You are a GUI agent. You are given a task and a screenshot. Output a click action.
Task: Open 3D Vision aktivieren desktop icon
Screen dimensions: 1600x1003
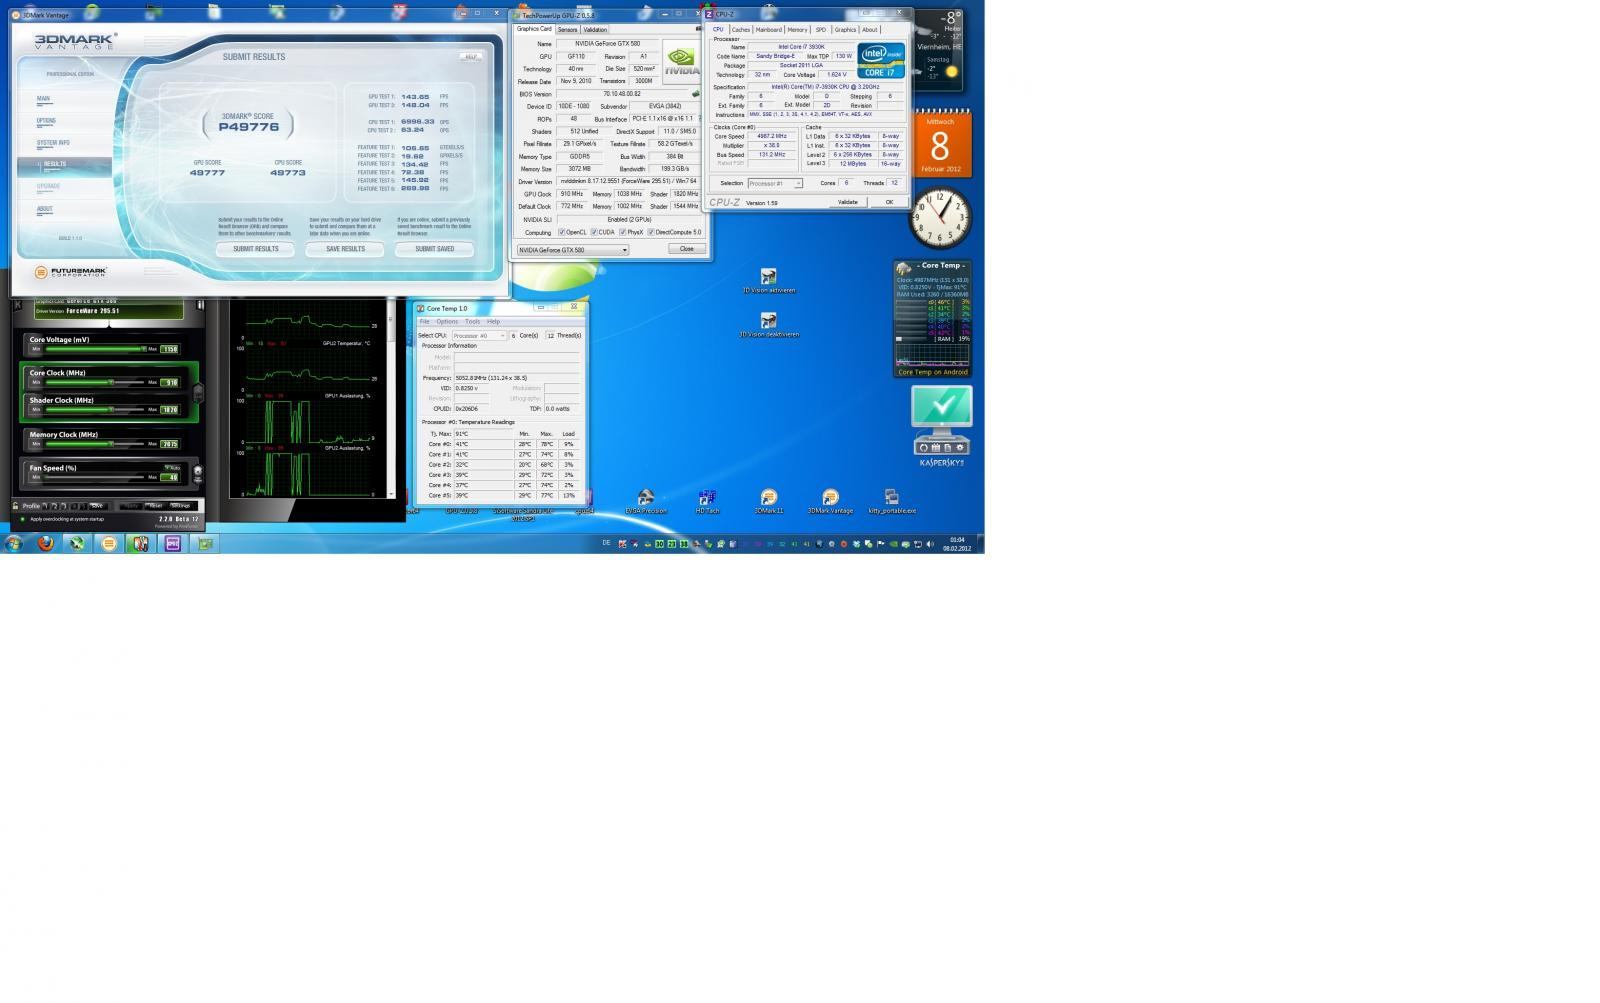click(768, 281)
